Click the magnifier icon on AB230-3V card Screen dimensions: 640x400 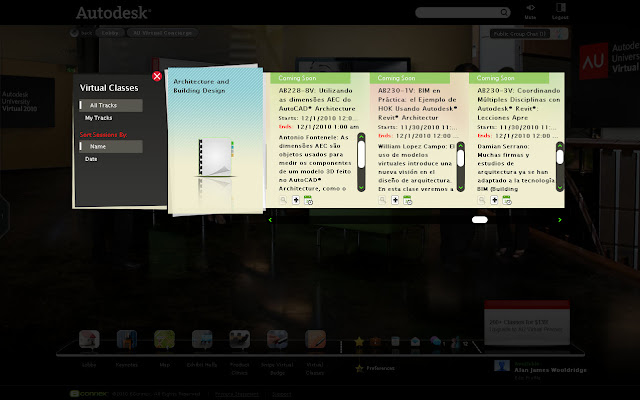(x=482, y=200)
